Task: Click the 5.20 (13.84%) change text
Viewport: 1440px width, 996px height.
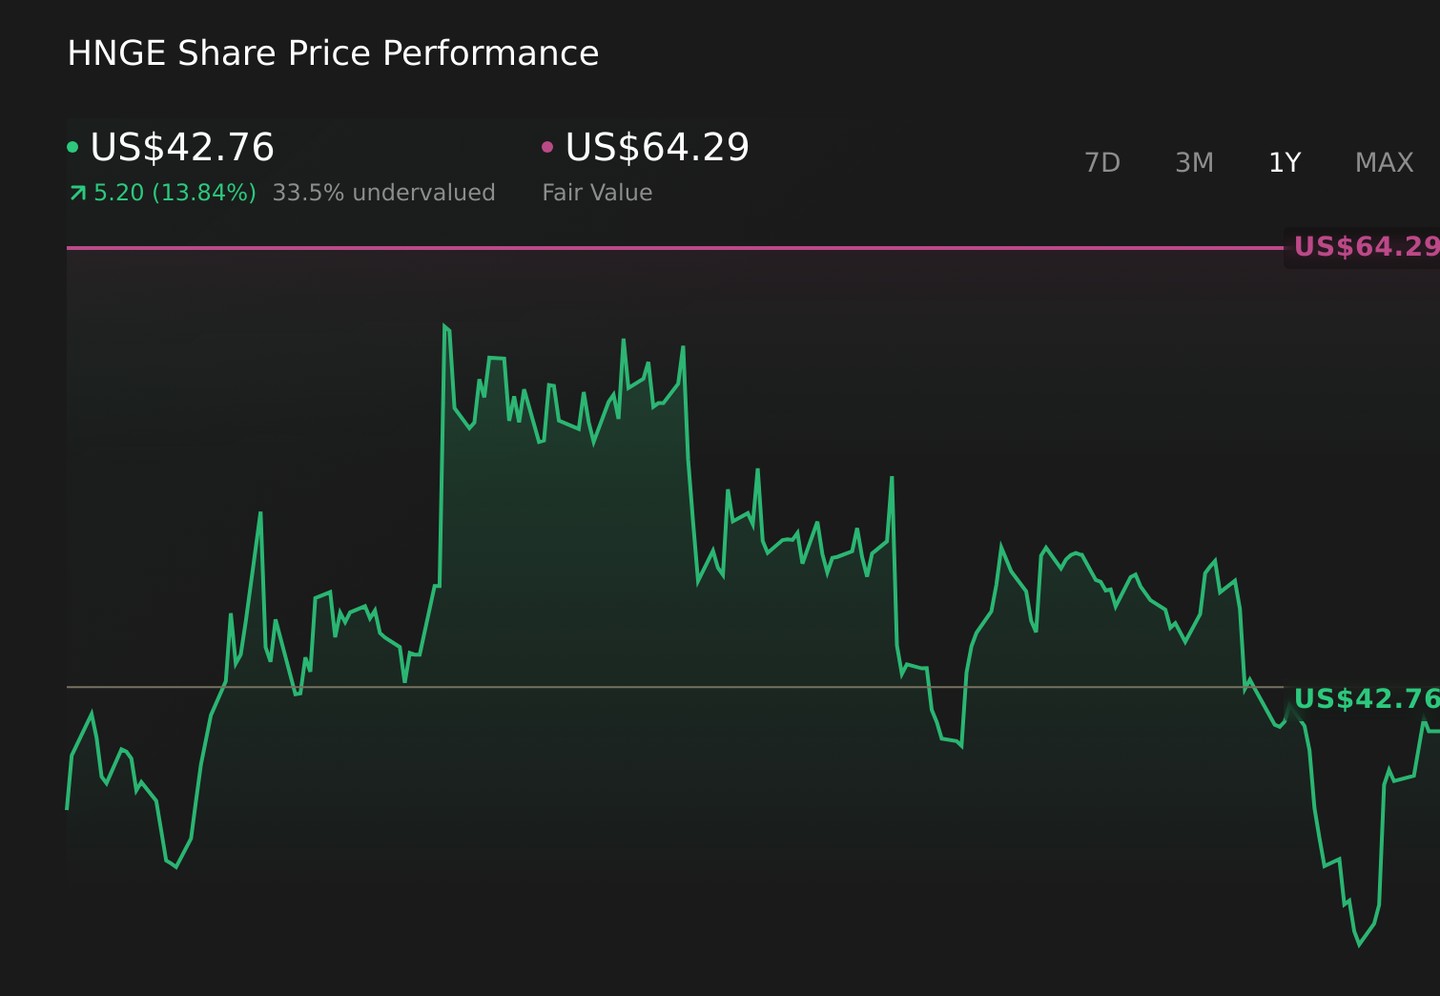Action: (x=175, y=193)
